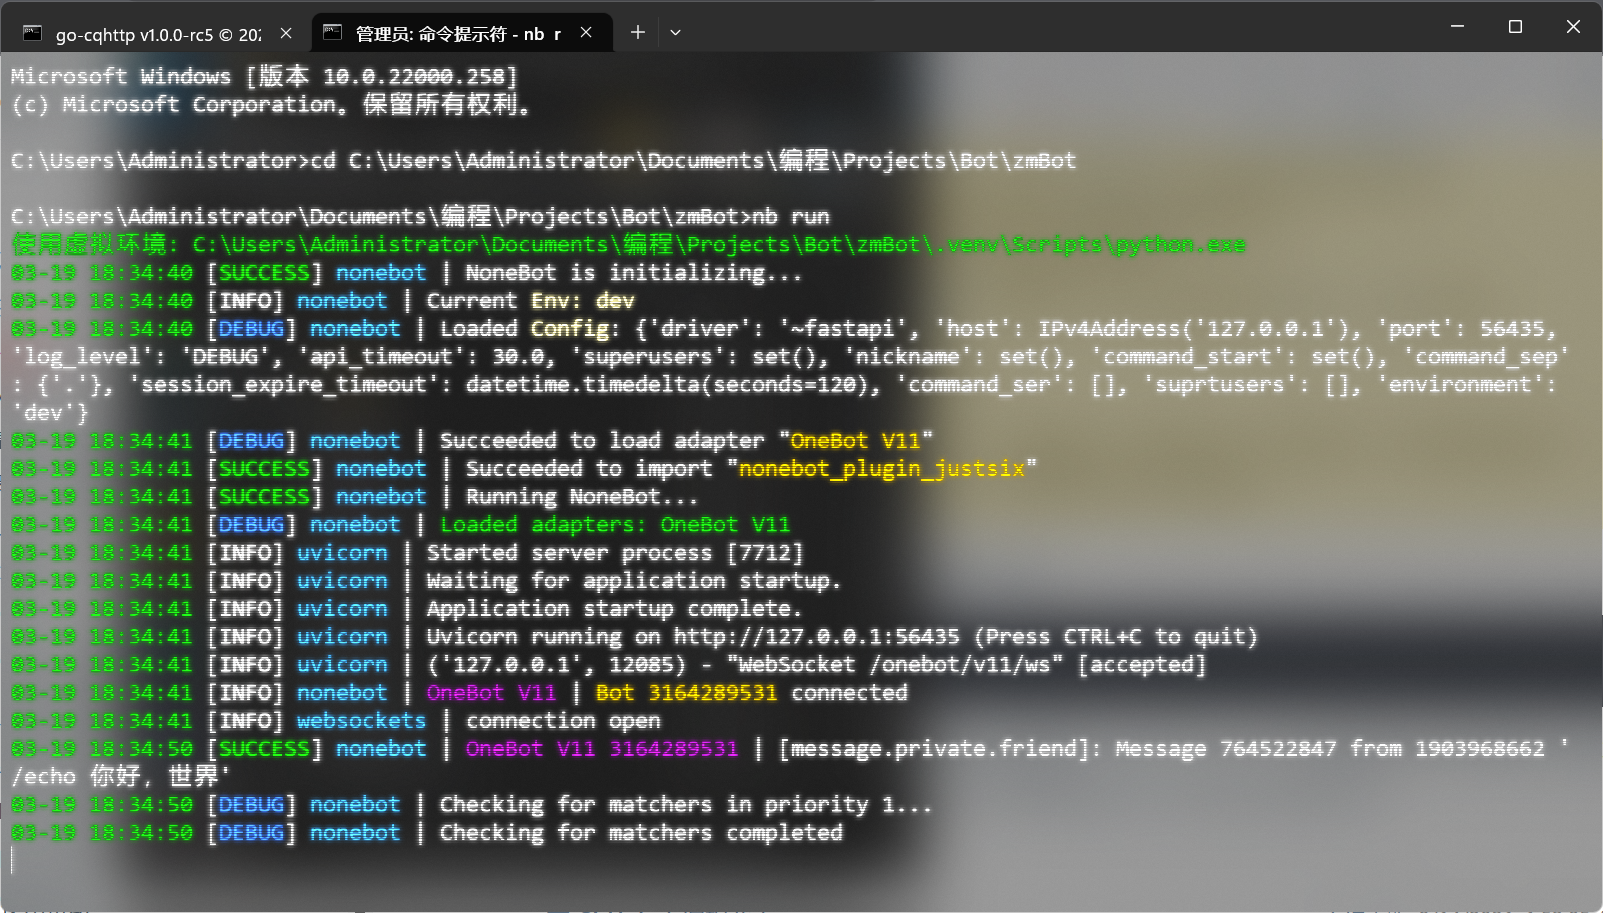Click the nonebot_plugin_justsix plugin name
1603x913 pixels.
click(x=882, y=468)
